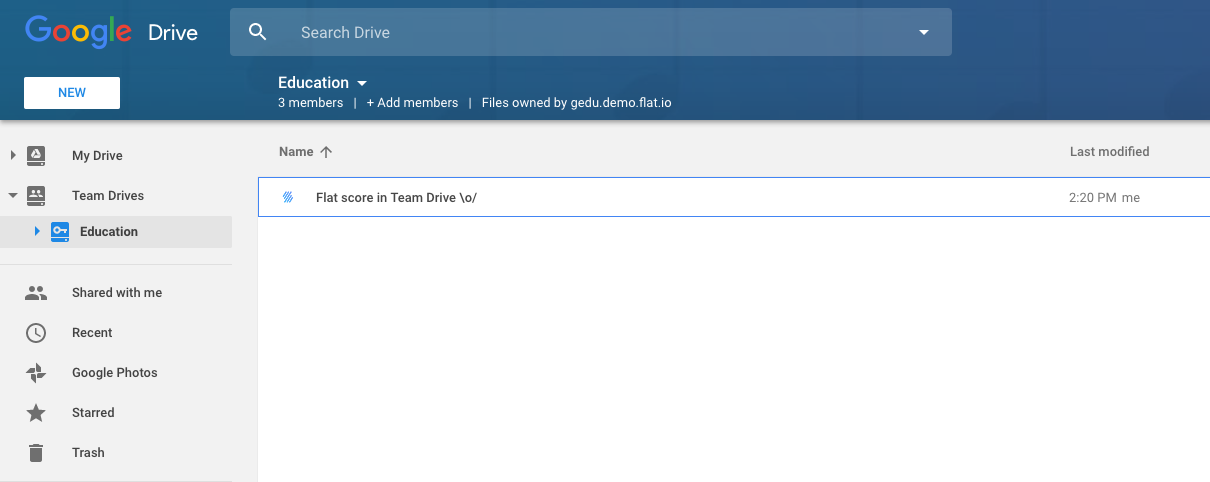
Task: Click the search magnifier icon
Action: (x=258, y=32)
